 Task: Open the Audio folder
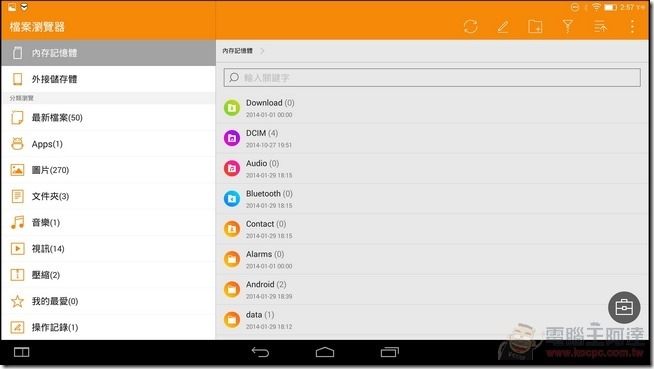432,168
